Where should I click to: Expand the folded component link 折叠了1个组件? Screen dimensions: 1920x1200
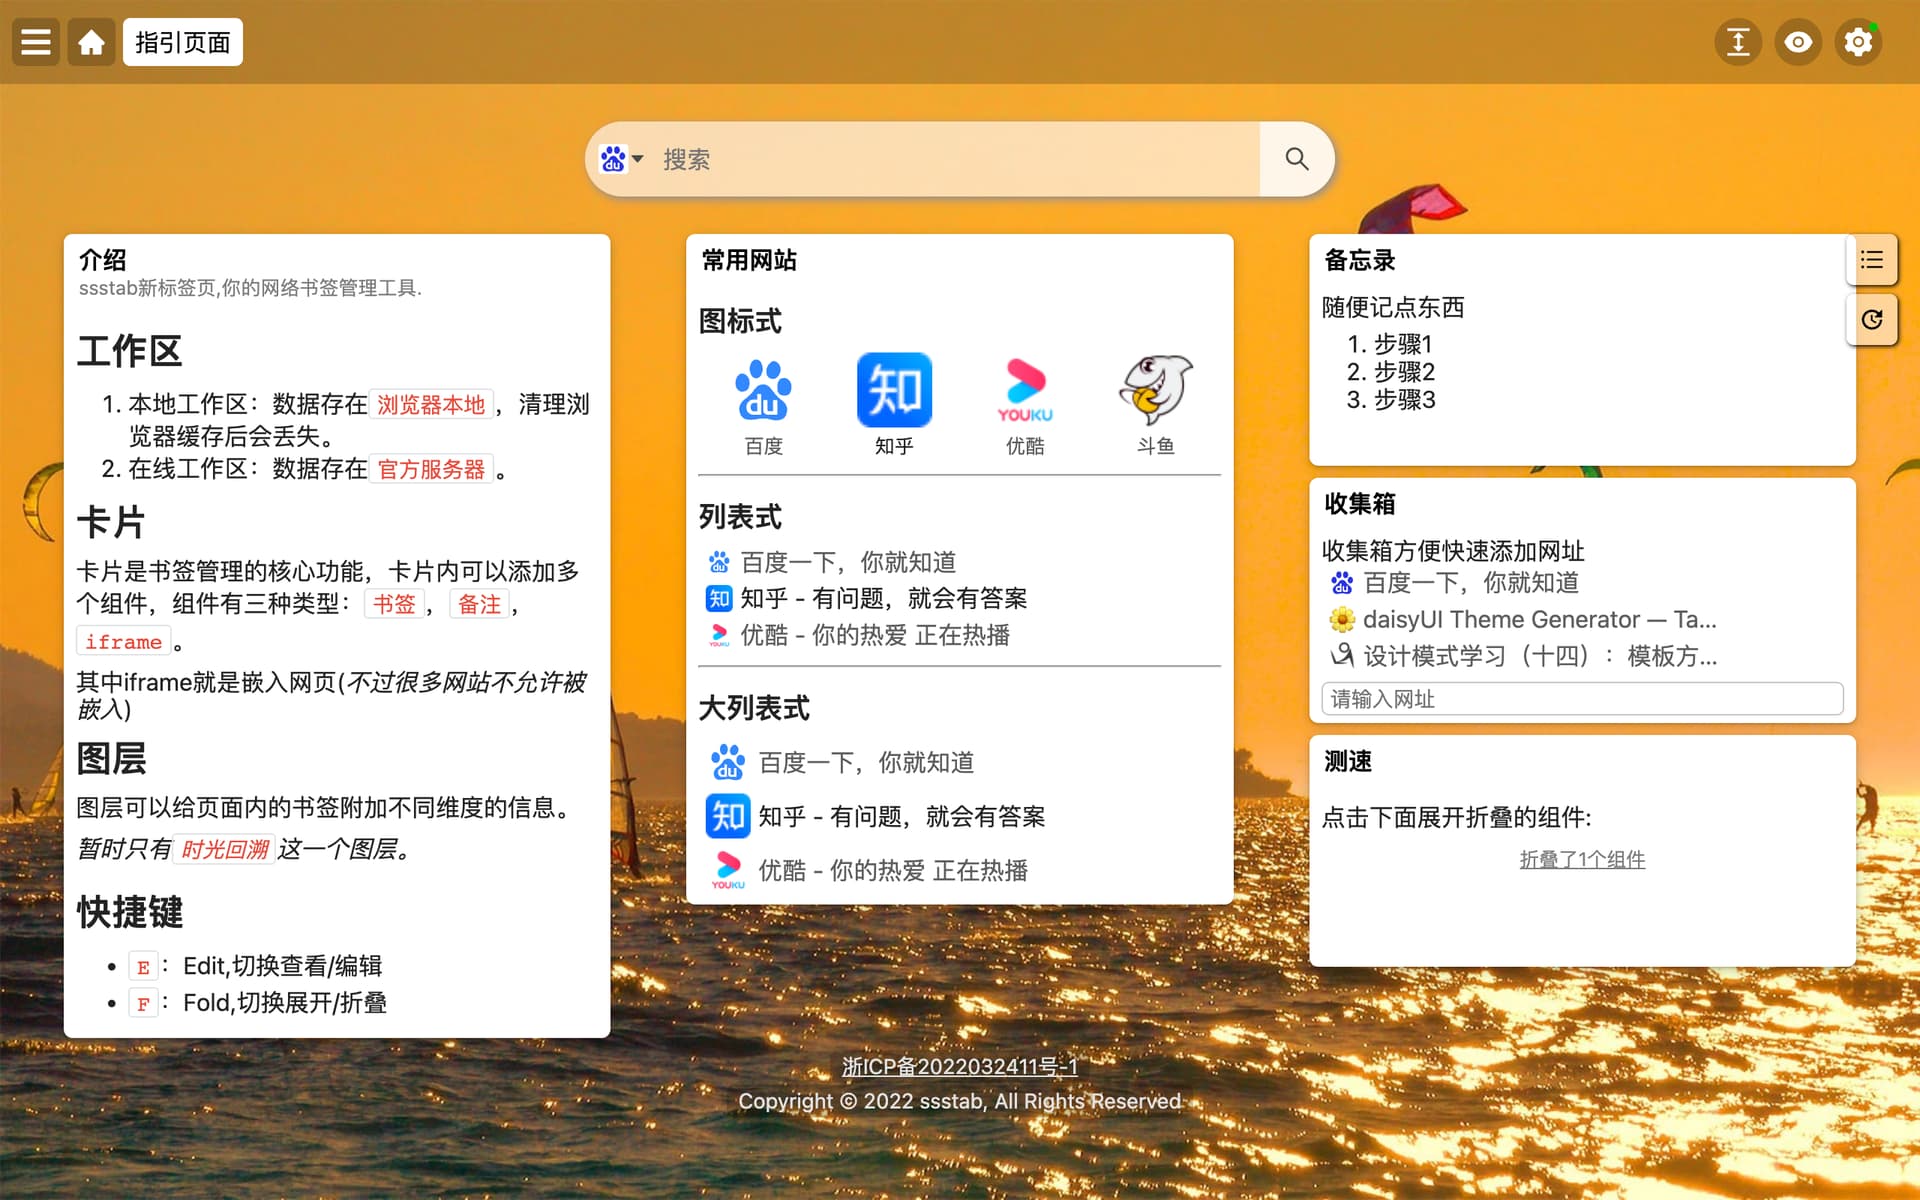pyautogui.click(x=1582, y=859)
